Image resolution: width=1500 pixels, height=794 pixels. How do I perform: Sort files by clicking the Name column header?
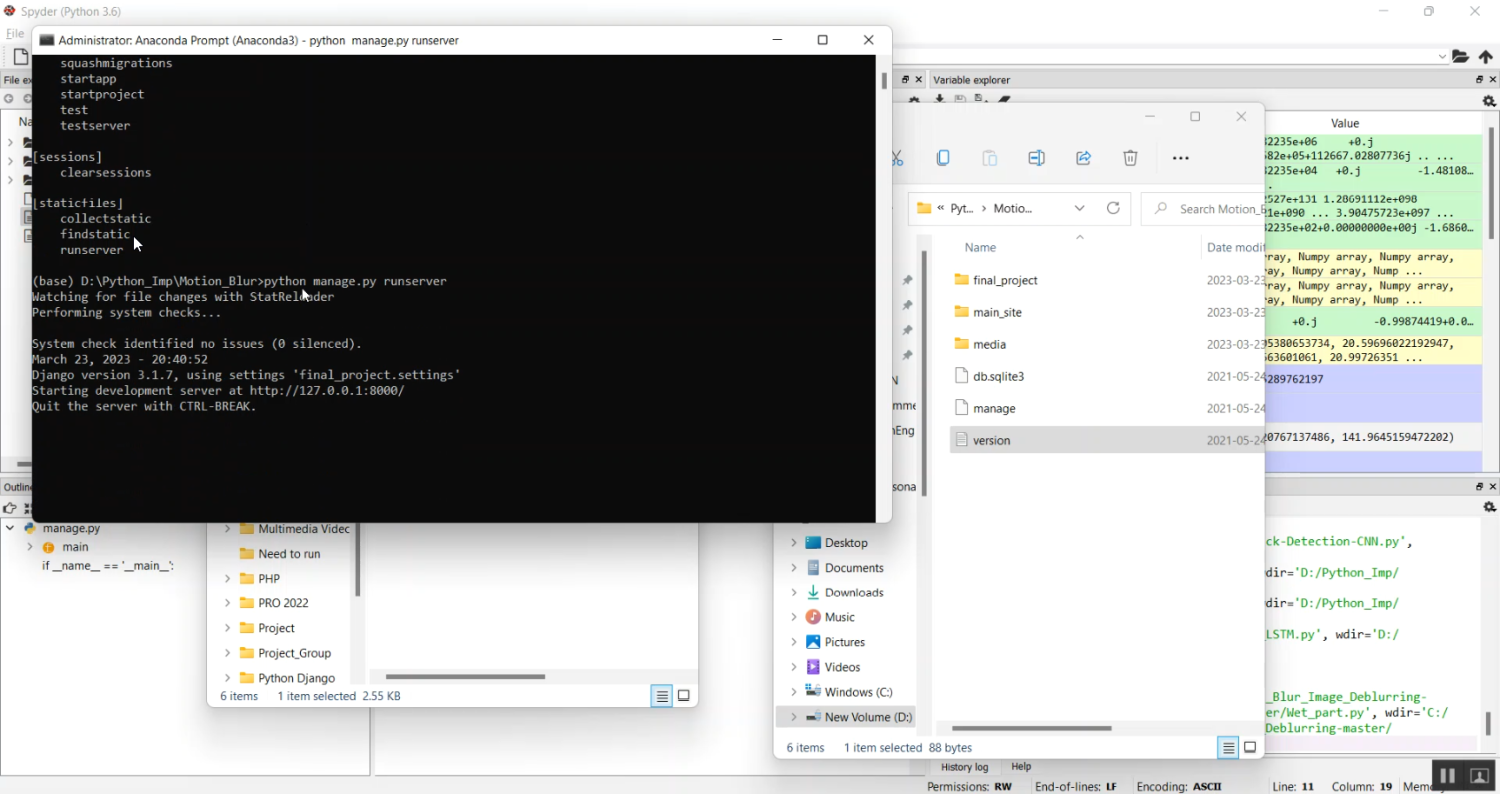point(980,247)
